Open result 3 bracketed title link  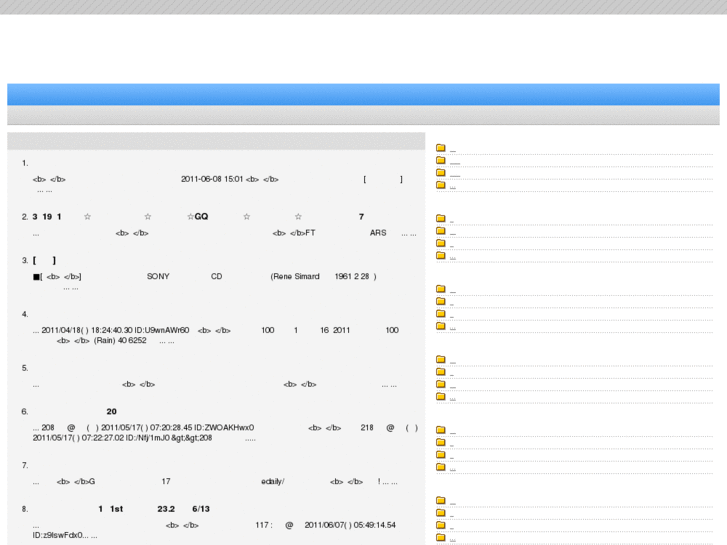click(x=45, y=260)
